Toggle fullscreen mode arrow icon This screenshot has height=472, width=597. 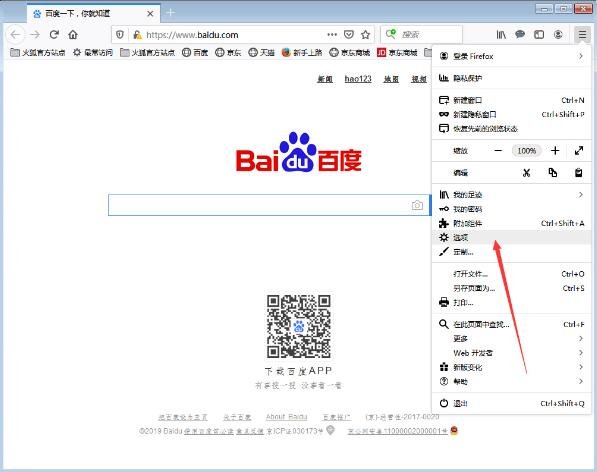pos(579,151)
